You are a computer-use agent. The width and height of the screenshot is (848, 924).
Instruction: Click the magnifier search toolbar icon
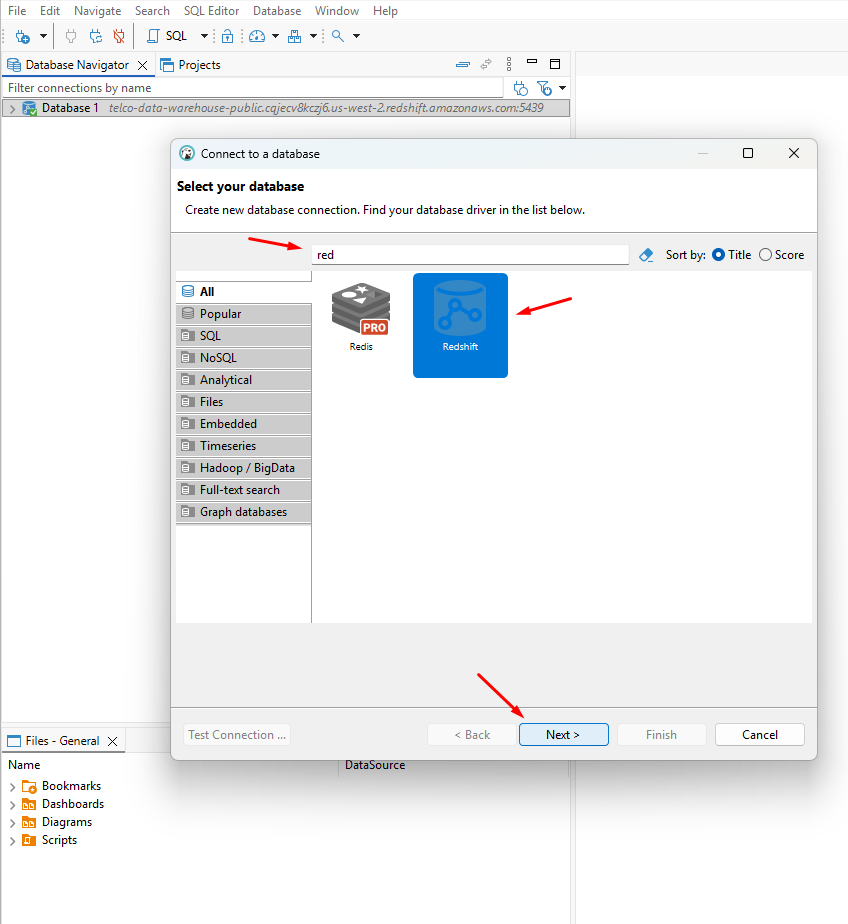click(338, 37)
